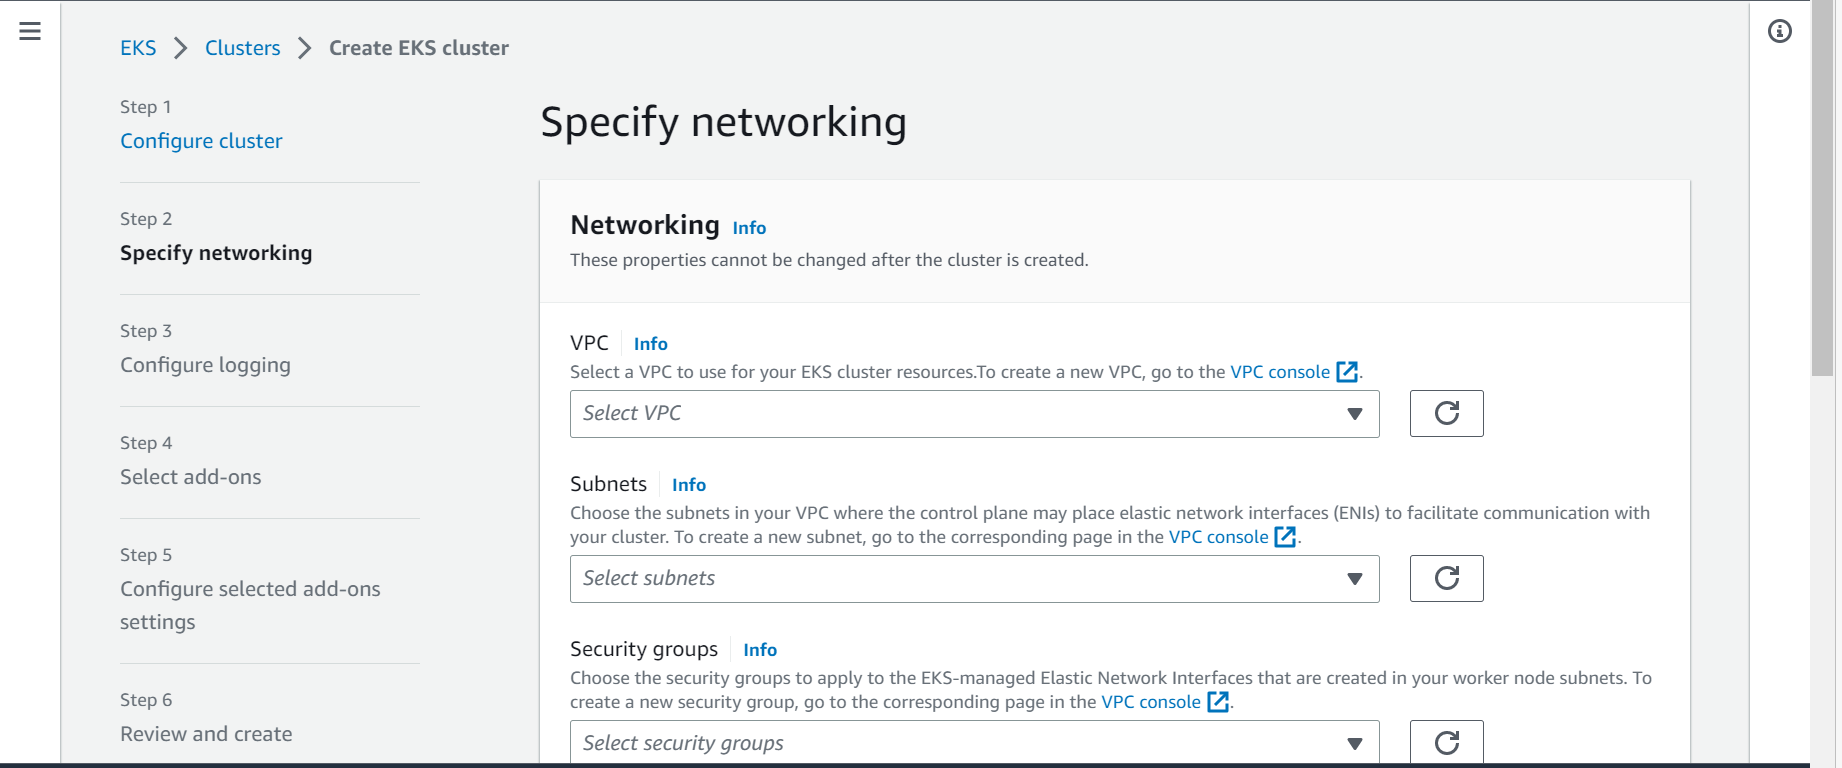
Task: Refresh the VPC list
Action: point(1446,413)
